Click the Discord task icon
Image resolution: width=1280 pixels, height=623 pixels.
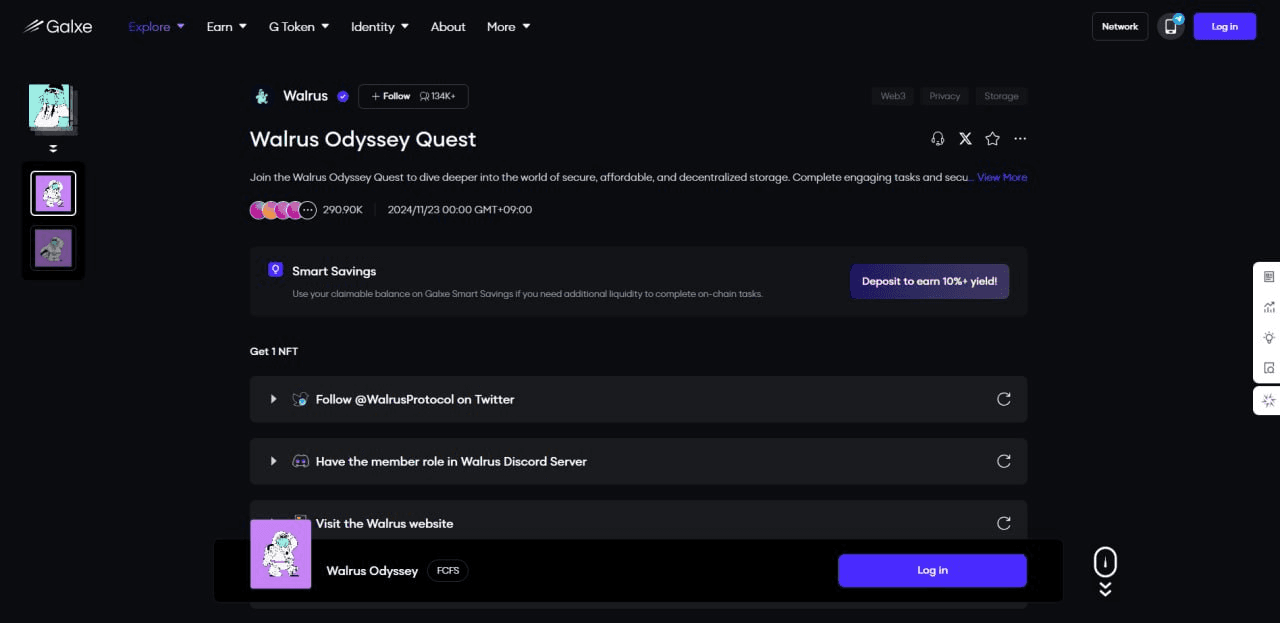300,461
